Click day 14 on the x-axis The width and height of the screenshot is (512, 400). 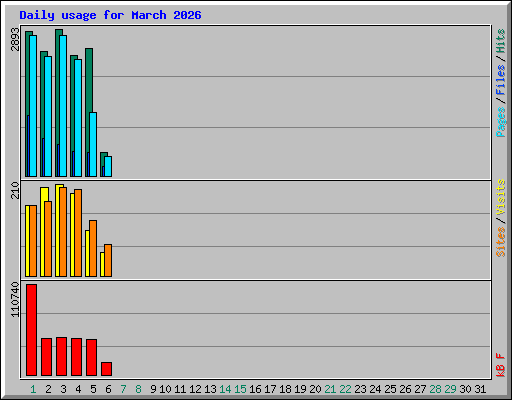point(225,389)
